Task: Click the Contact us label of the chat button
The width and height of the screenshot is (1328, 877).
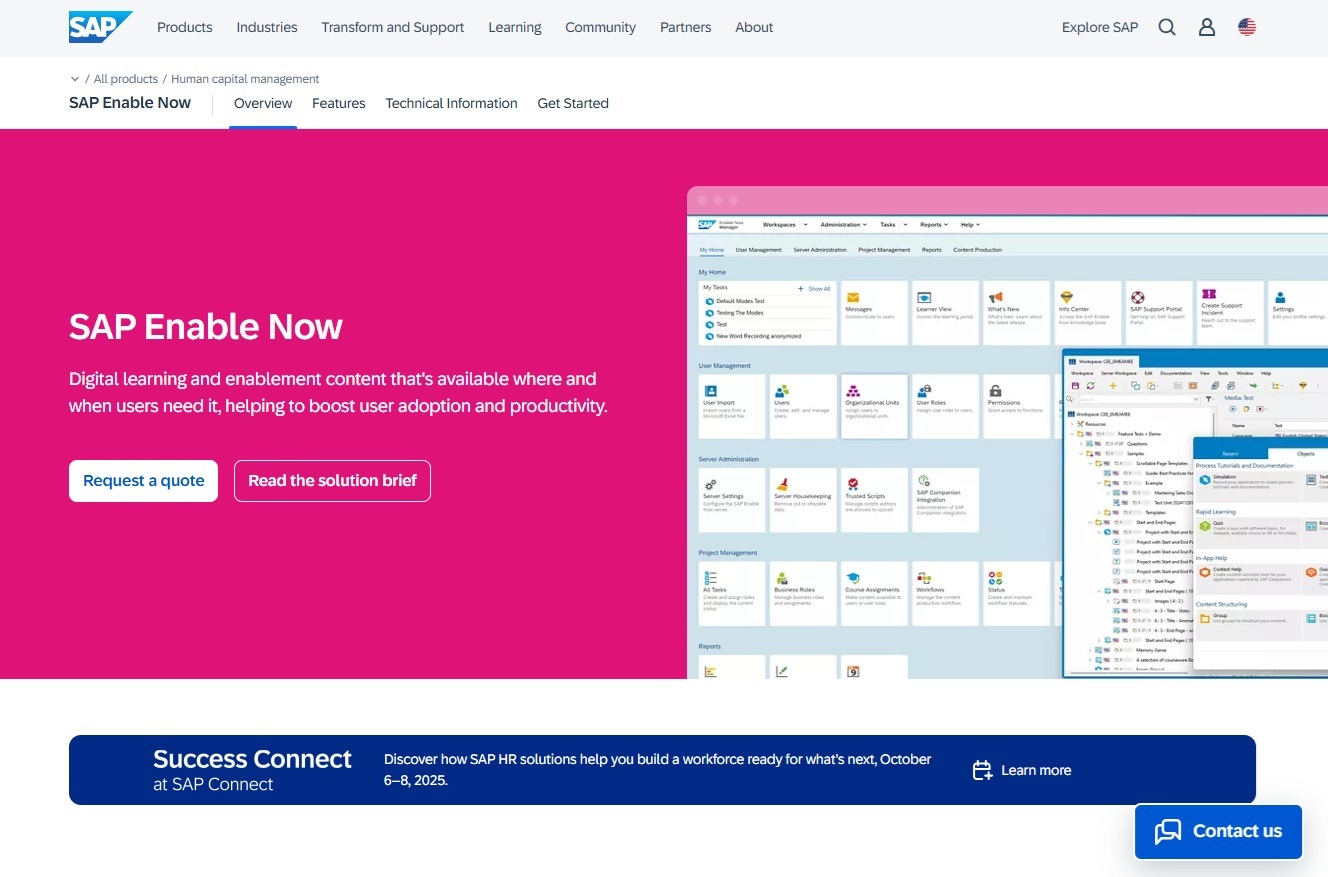Action: click(x=1237, y=831)
